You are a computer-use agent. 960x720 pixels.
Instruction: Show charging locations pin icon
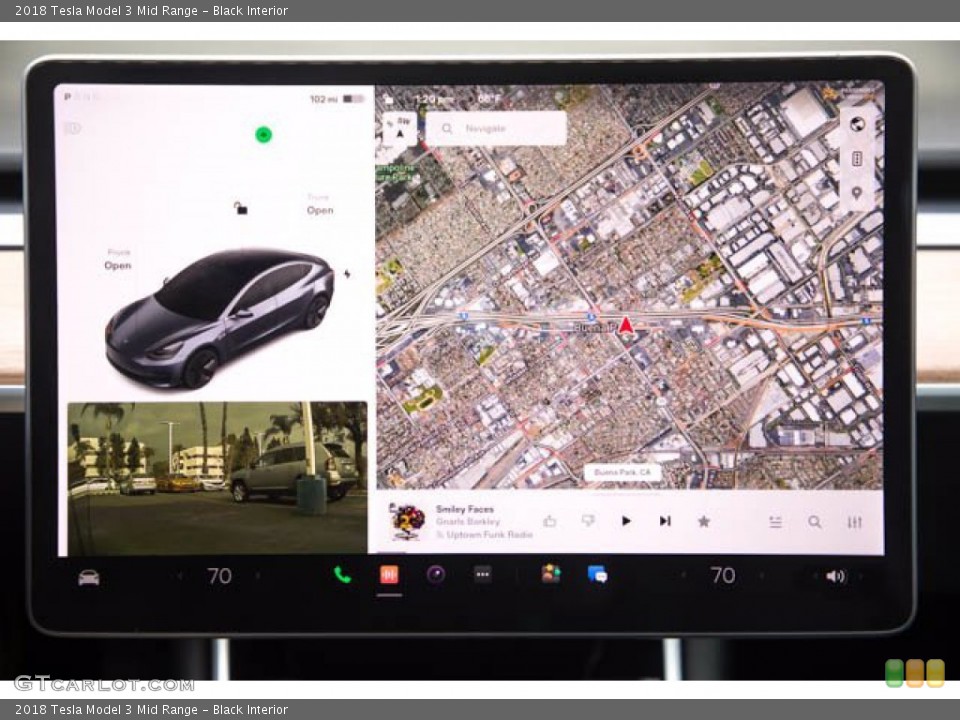857,193
